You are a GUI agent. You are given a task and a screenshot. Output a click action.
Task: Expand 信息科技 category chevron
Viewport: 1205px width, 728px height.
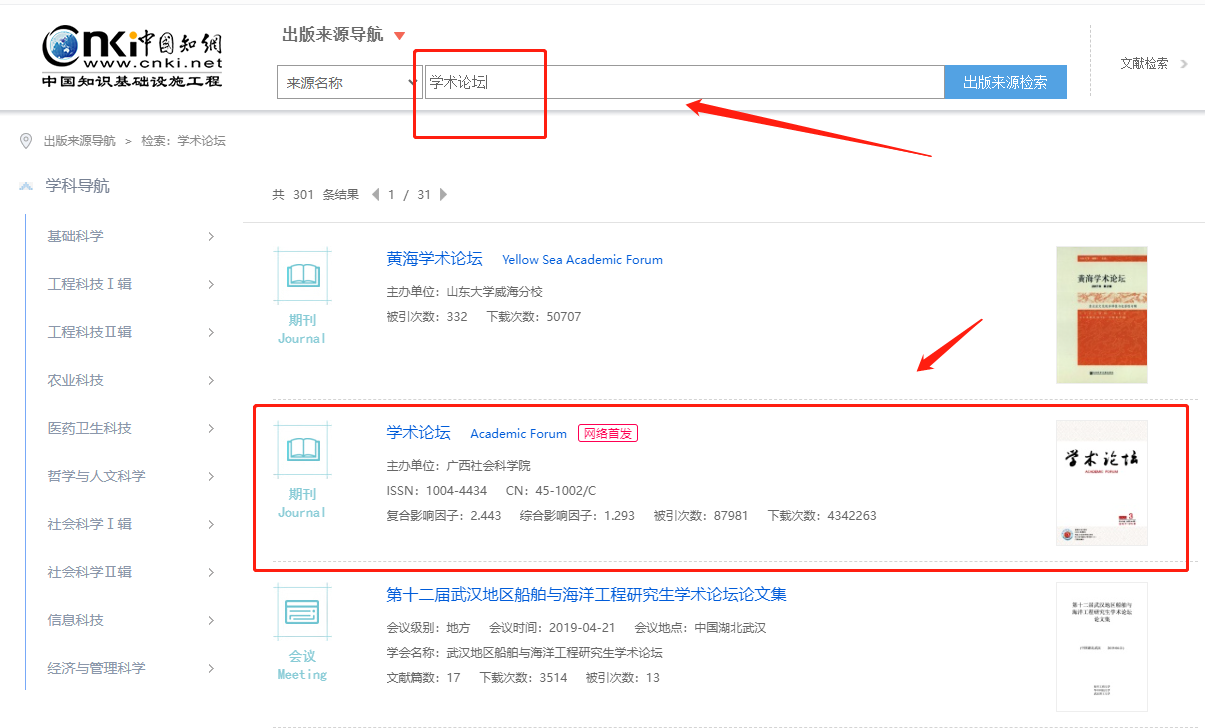pyautogui.click(x=211, y=620)
